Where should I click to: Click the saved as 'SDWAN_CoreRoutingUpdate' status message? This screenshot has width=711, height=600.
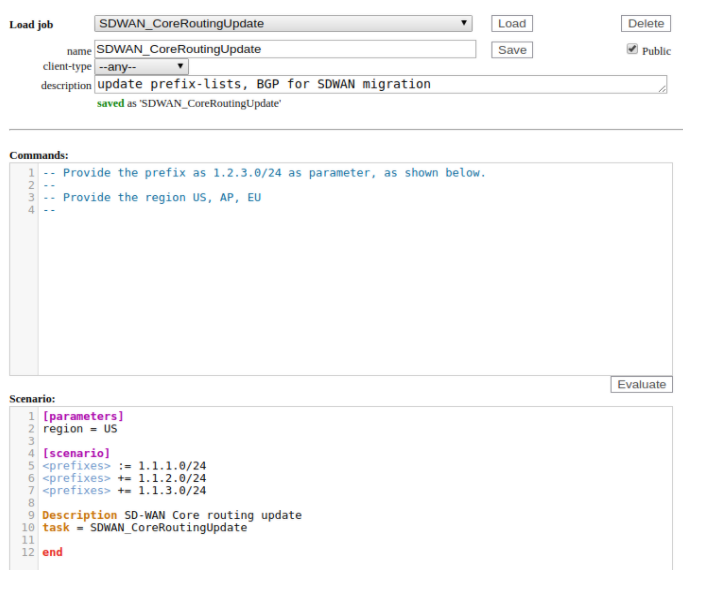(189, 103)
